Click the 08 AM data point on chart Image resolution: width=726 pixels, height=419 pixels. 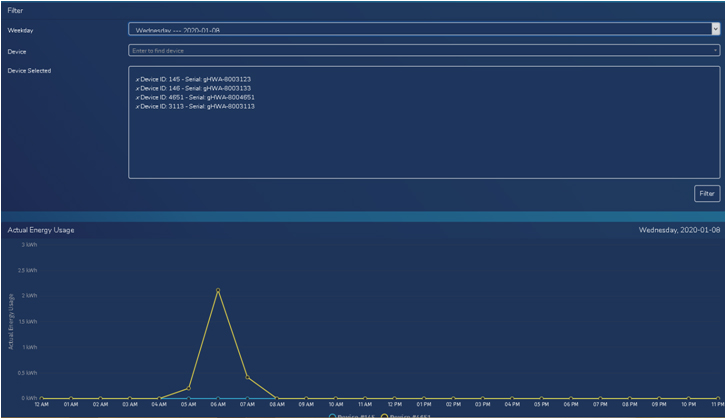pyautogui.click(x=277, y=398)
